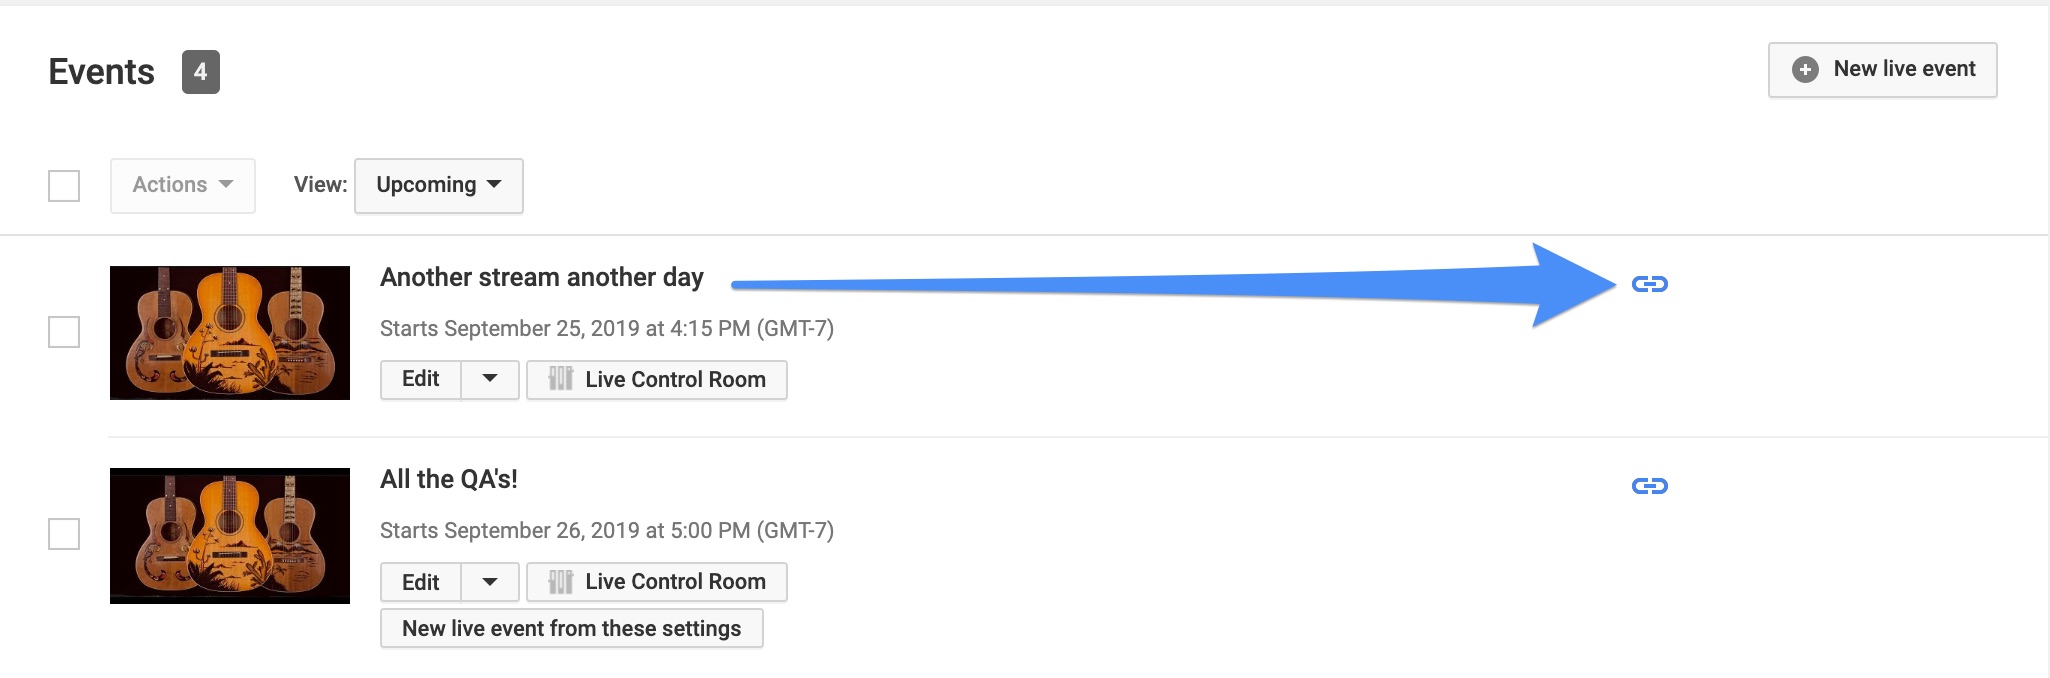The height and width of the screenshot is (678, 2050).
Task: Create New live event from these settings
Action: pos(571,628)
